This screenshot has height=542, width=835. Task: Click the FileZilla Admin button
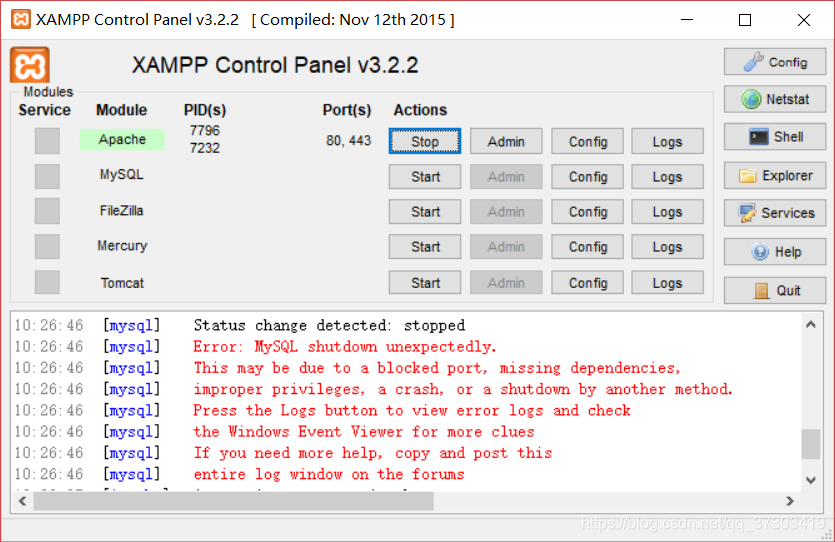[506, 212]
